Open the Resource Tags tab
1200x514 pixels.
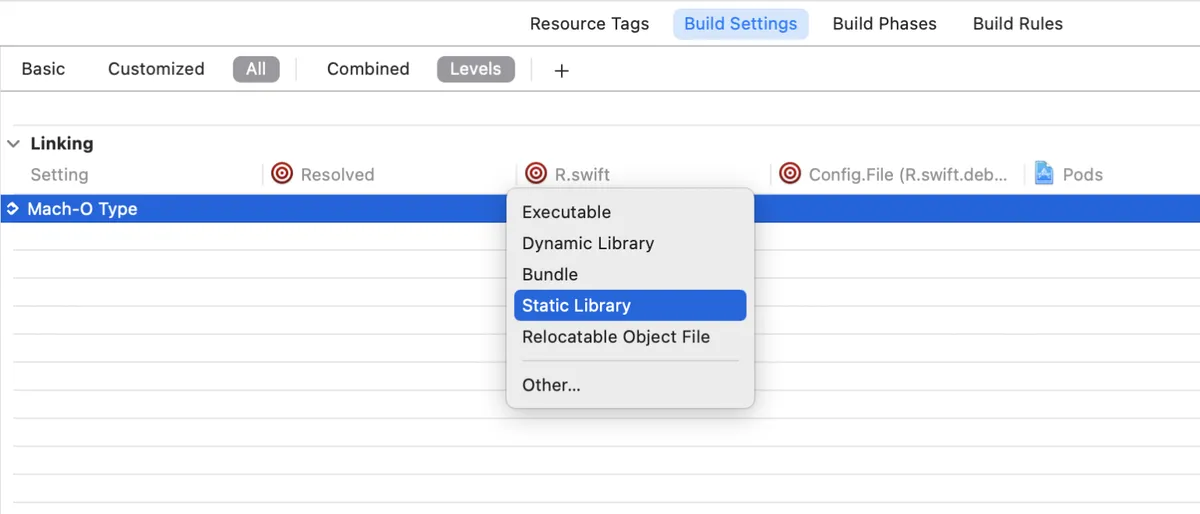(589, 23)
